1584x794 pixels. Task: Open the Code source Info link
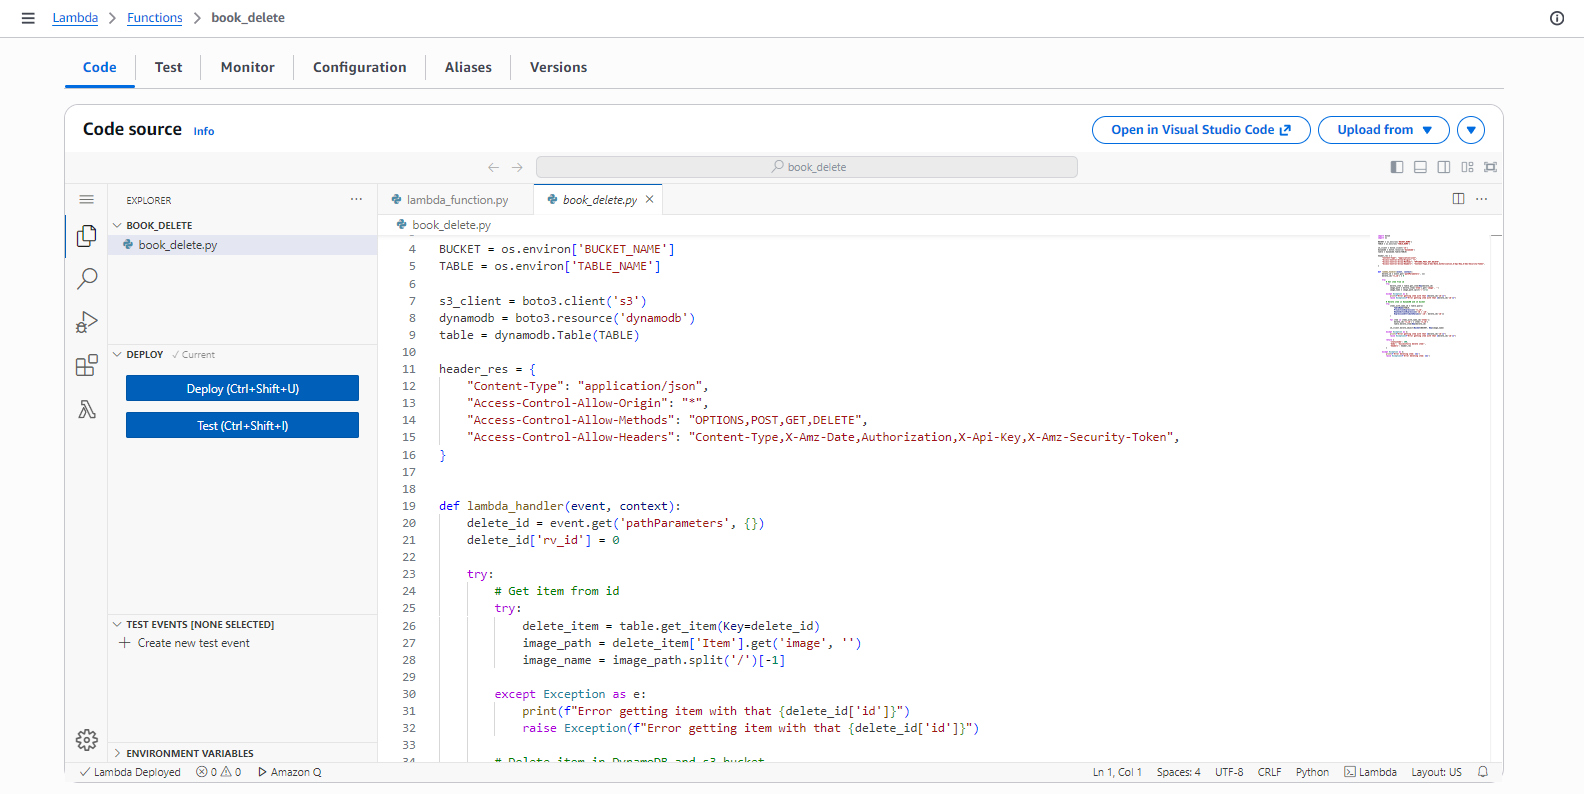click(204, 131)
